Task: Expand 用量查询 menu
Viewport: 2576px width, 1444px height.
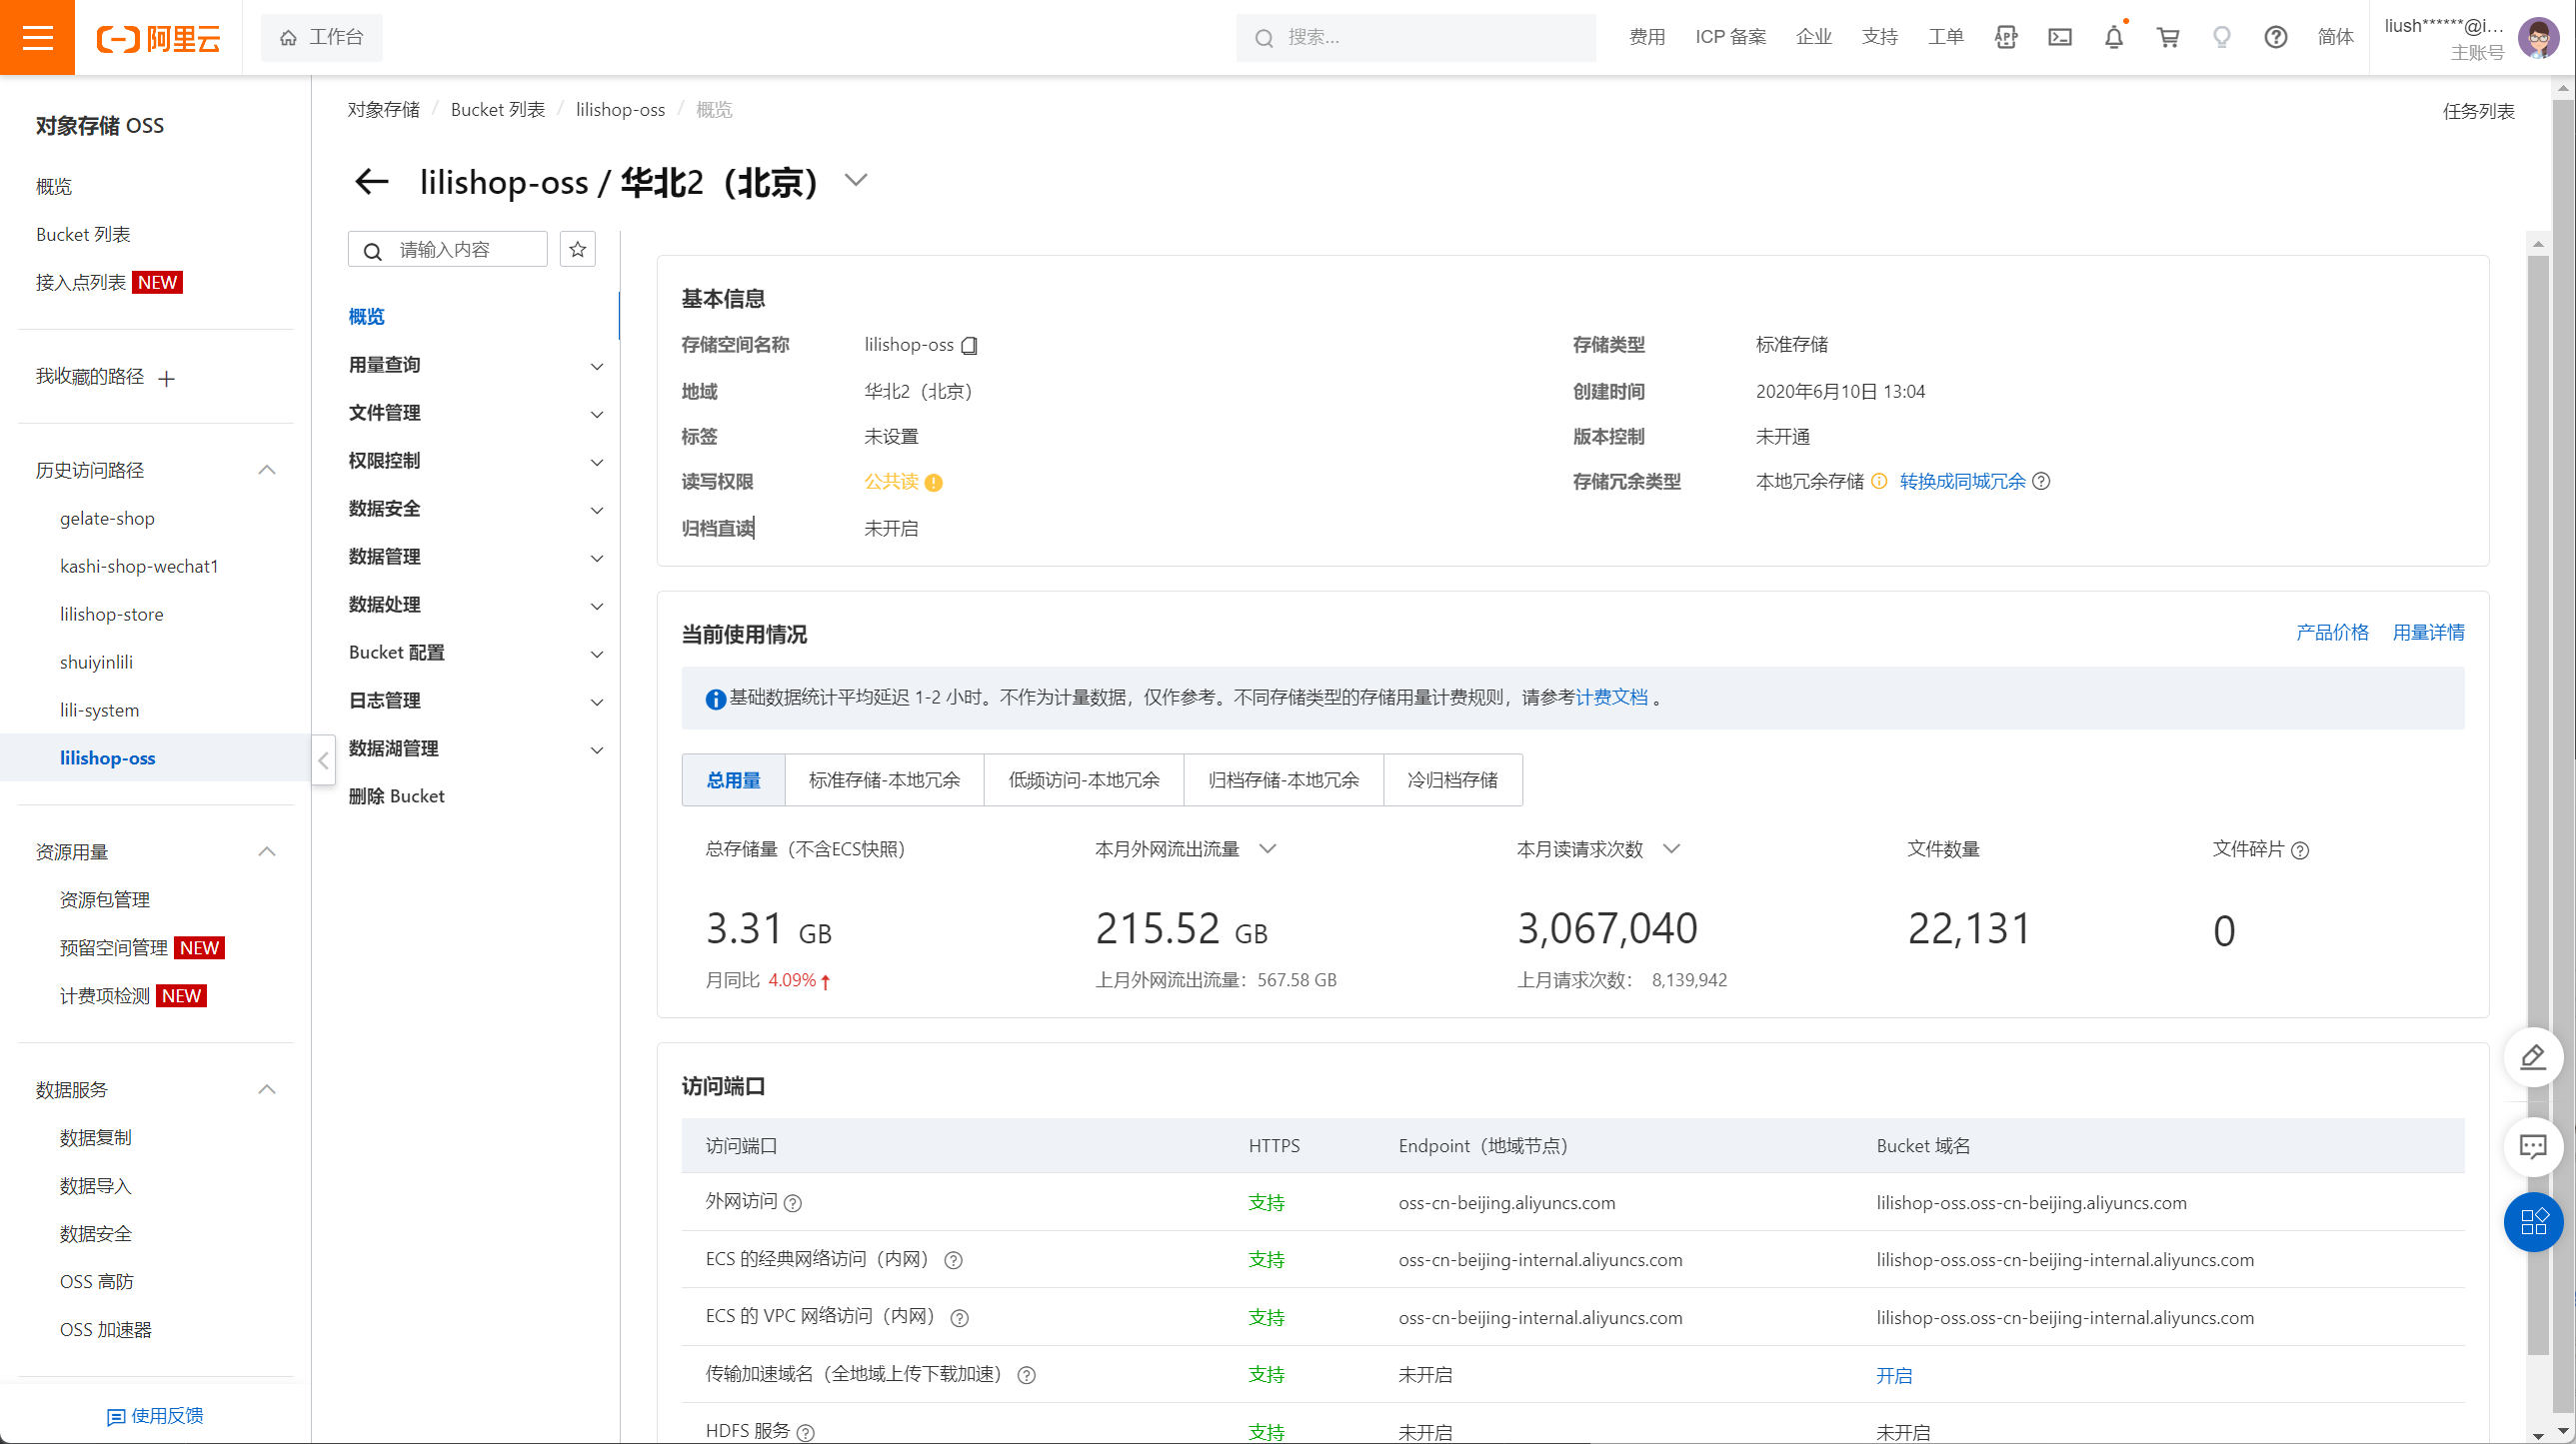Action: point(597,366)
